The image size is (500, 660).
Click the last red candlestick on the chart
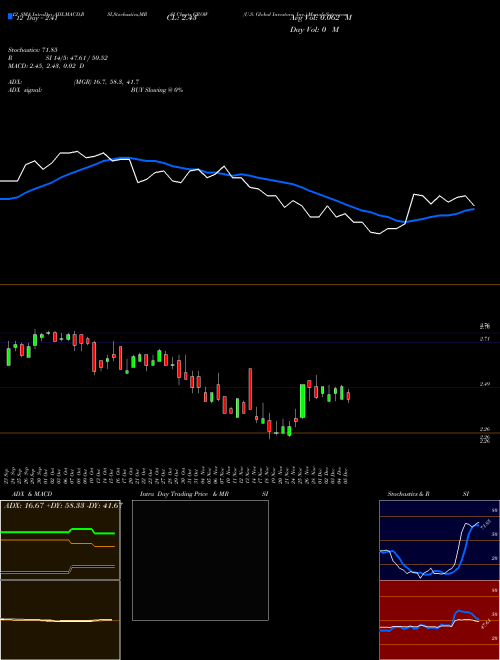tap(348, 396)
